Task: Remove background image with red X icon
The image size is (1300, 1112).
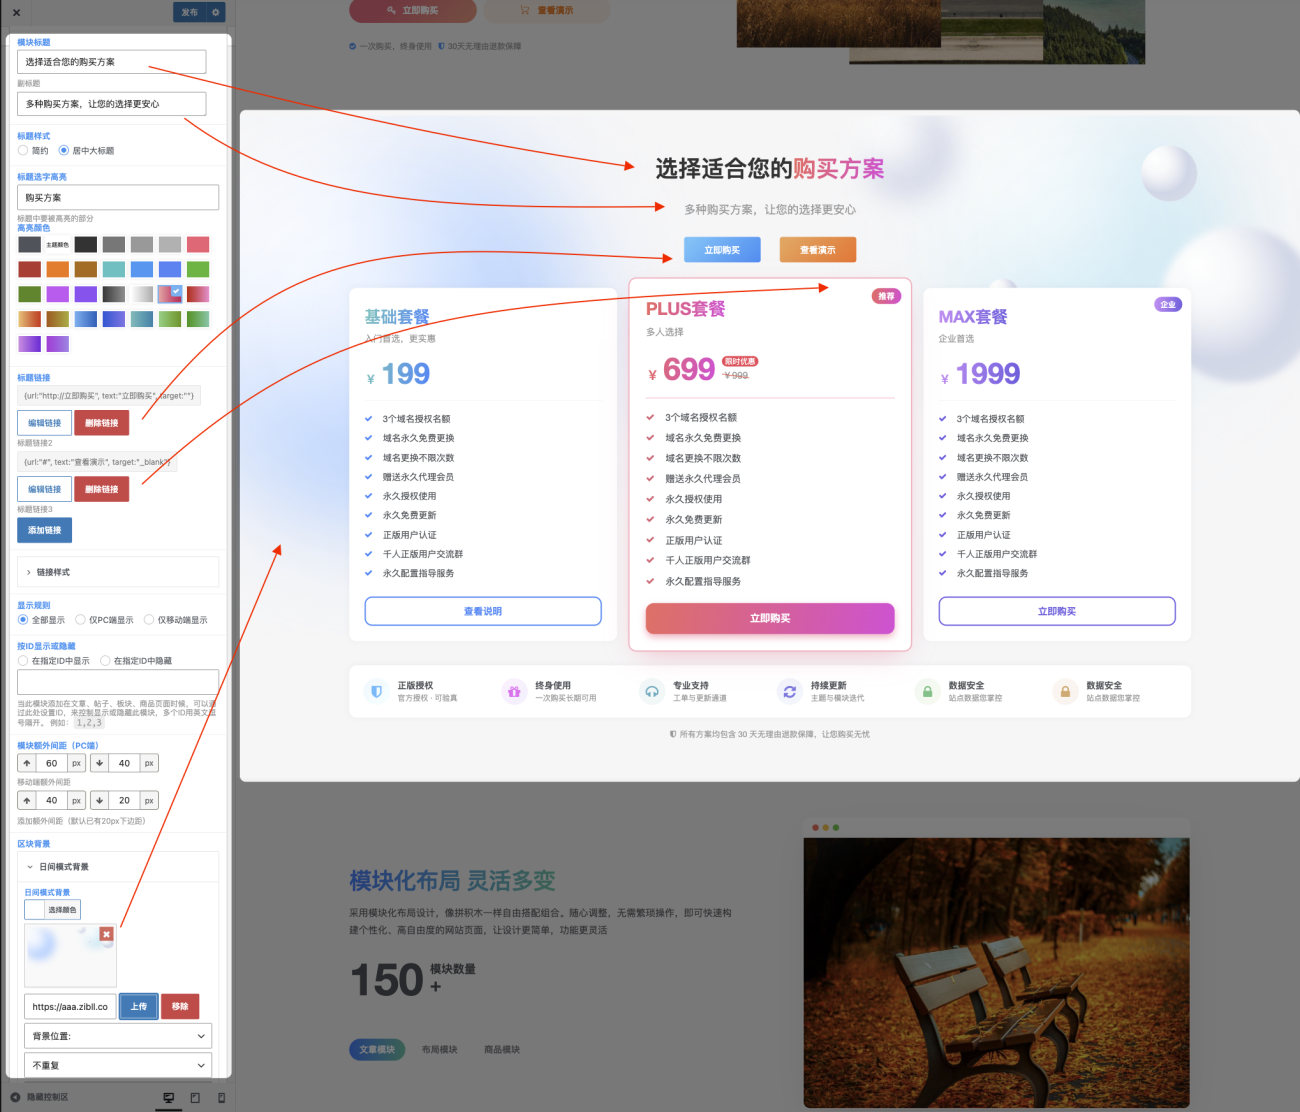Action: [106, 934]
